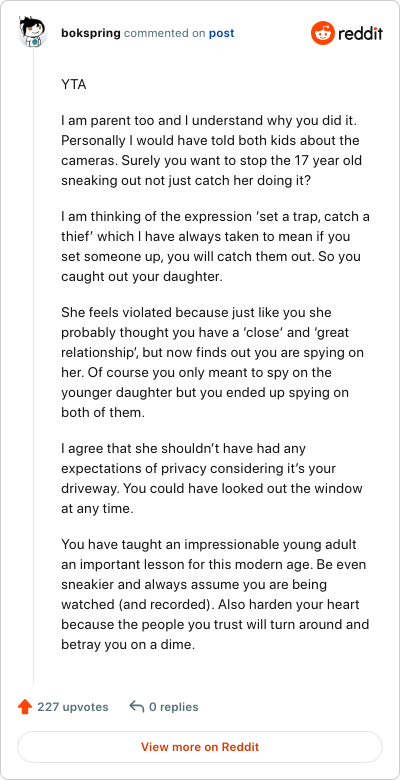This screenshot has width=400, height=780.
Task: Select the 'I agree that she shouldn't' paragraph
Action: (x=212, y=478)
